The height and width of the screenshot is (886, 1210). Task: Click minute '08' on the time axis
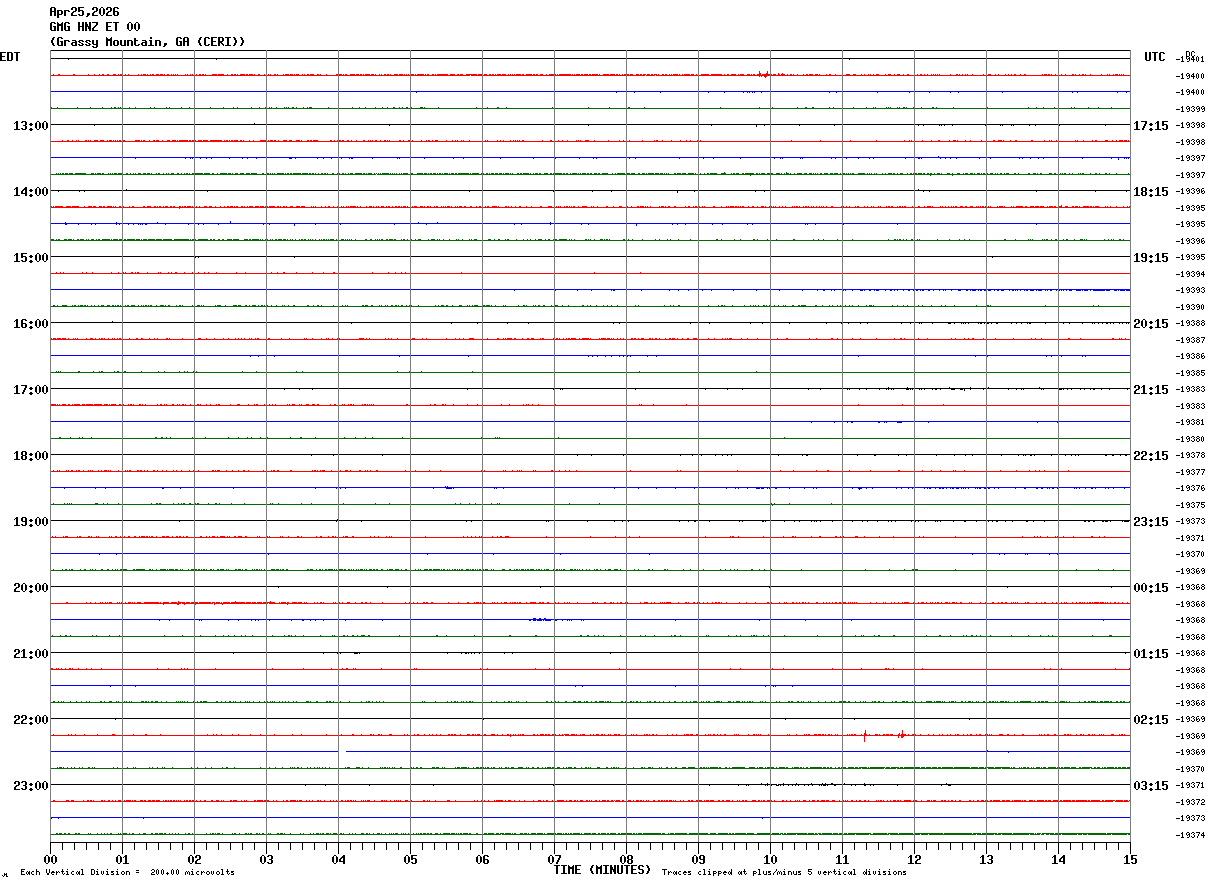click(x=626, y=859)
